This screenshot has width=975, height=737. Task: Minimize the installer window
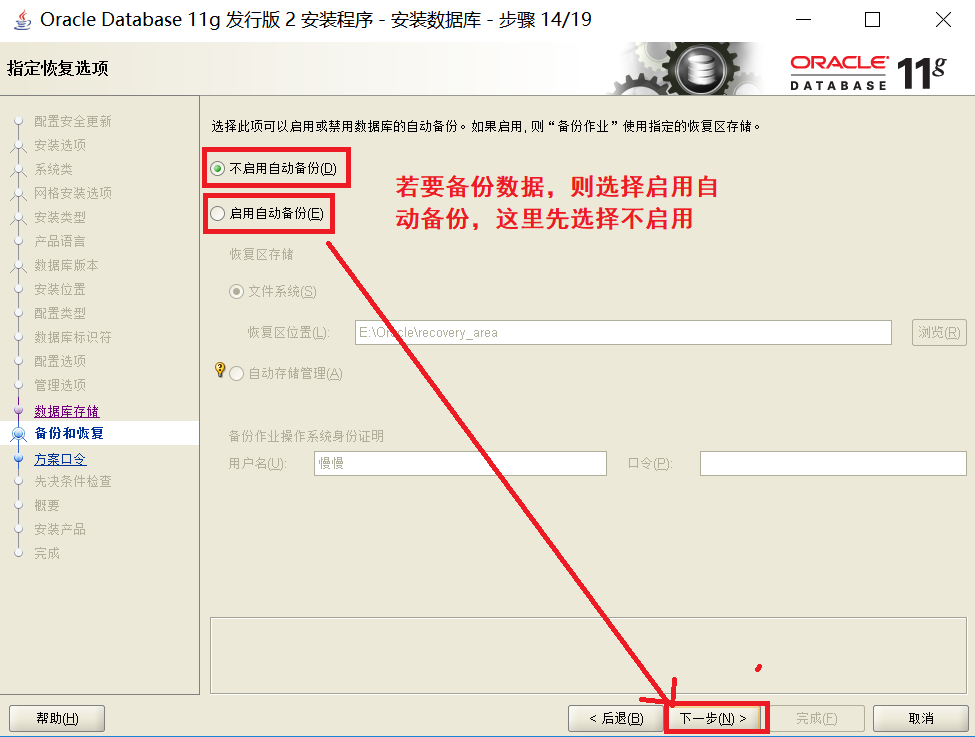click(x=803, y=20)
